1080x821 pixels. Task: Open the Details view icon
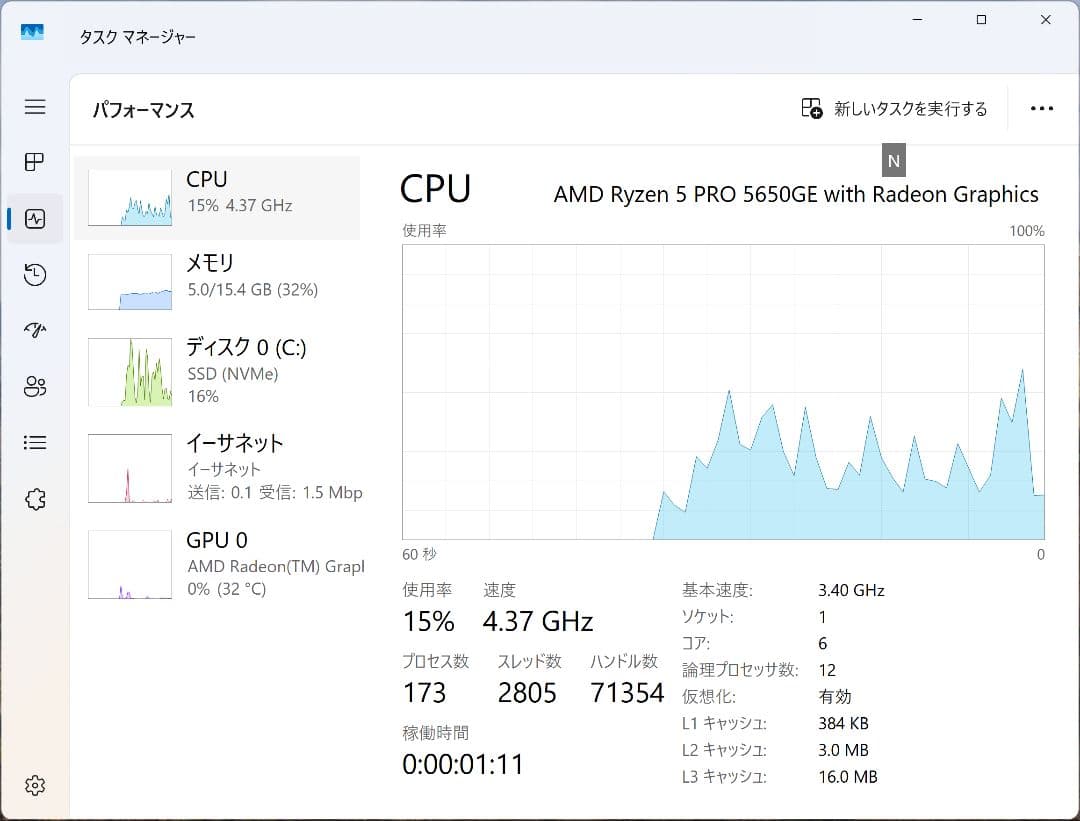[34, 442]
